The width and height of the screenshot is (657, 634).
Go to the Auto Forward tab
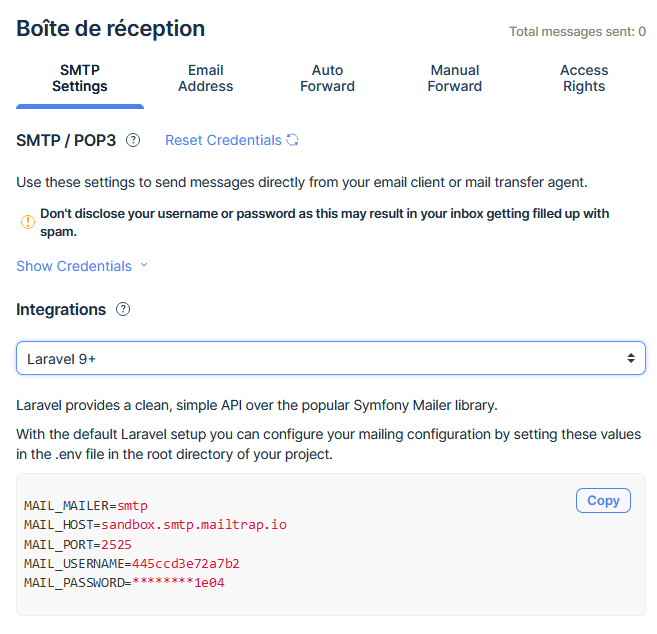click(x=327, y=78)
